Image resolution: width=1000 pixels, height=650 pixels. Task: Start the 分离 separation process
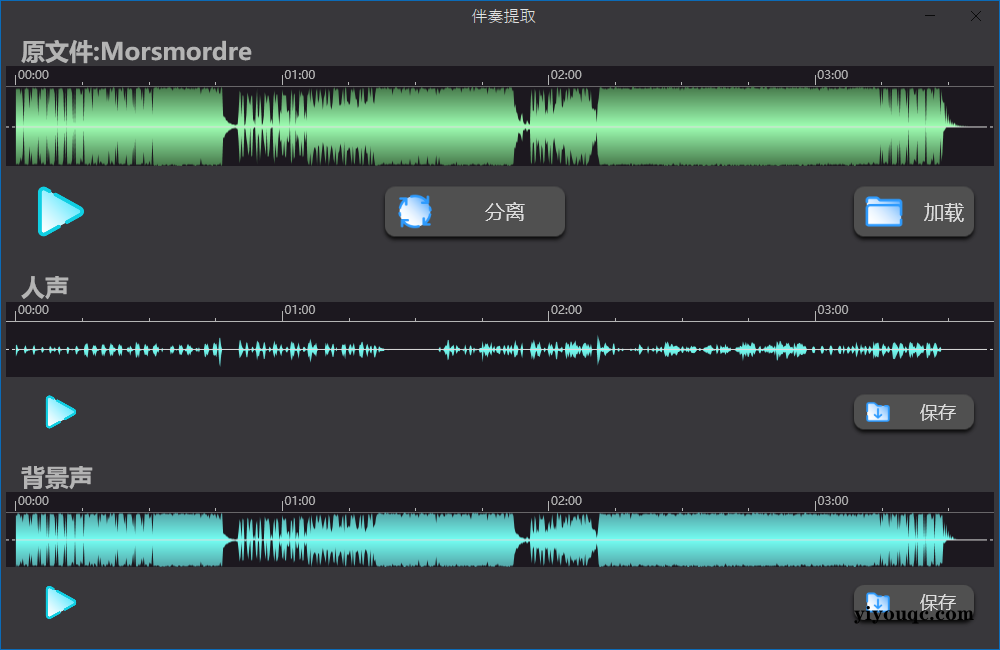click(475, 211)
